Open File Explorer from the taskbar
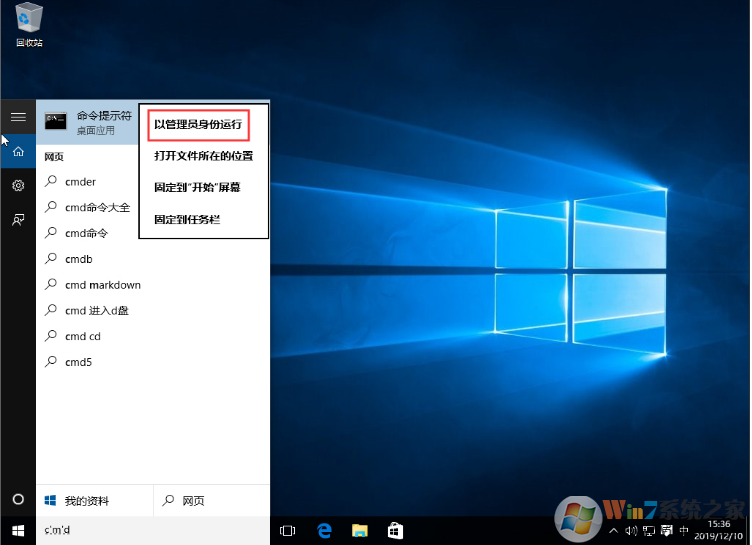752x545 pixels. pyautogui.click(x=359, y=530)
